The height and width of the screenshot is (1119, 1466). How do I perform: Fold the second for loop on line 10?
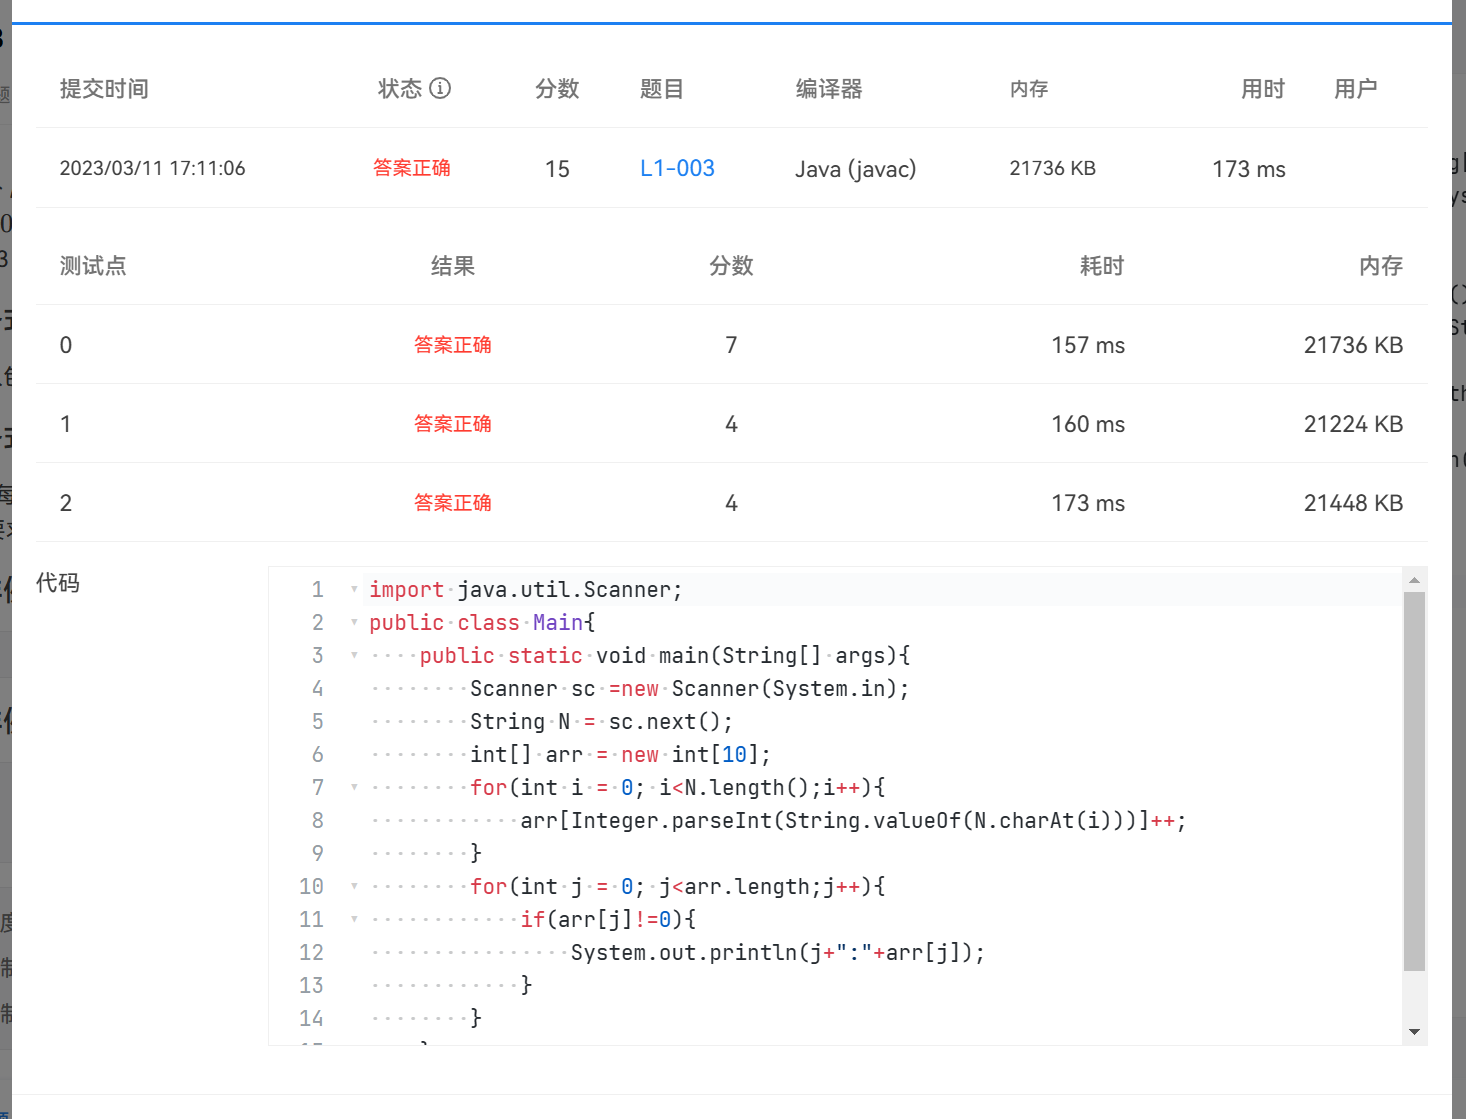pos(354,886)
